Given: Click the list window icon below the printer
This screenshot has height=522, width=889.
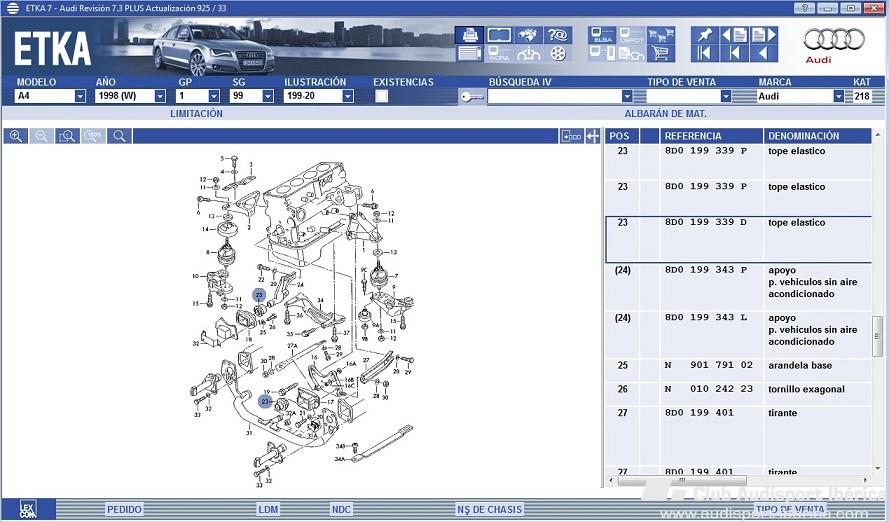Looking at the screenshot, I should pyautogui.click(x=469, y=54).
